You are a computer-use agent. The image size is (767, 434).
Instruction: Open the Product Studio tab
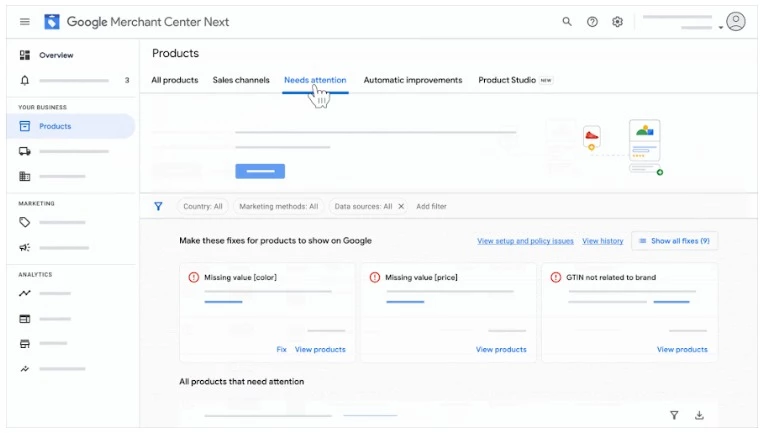coord(507,80)
